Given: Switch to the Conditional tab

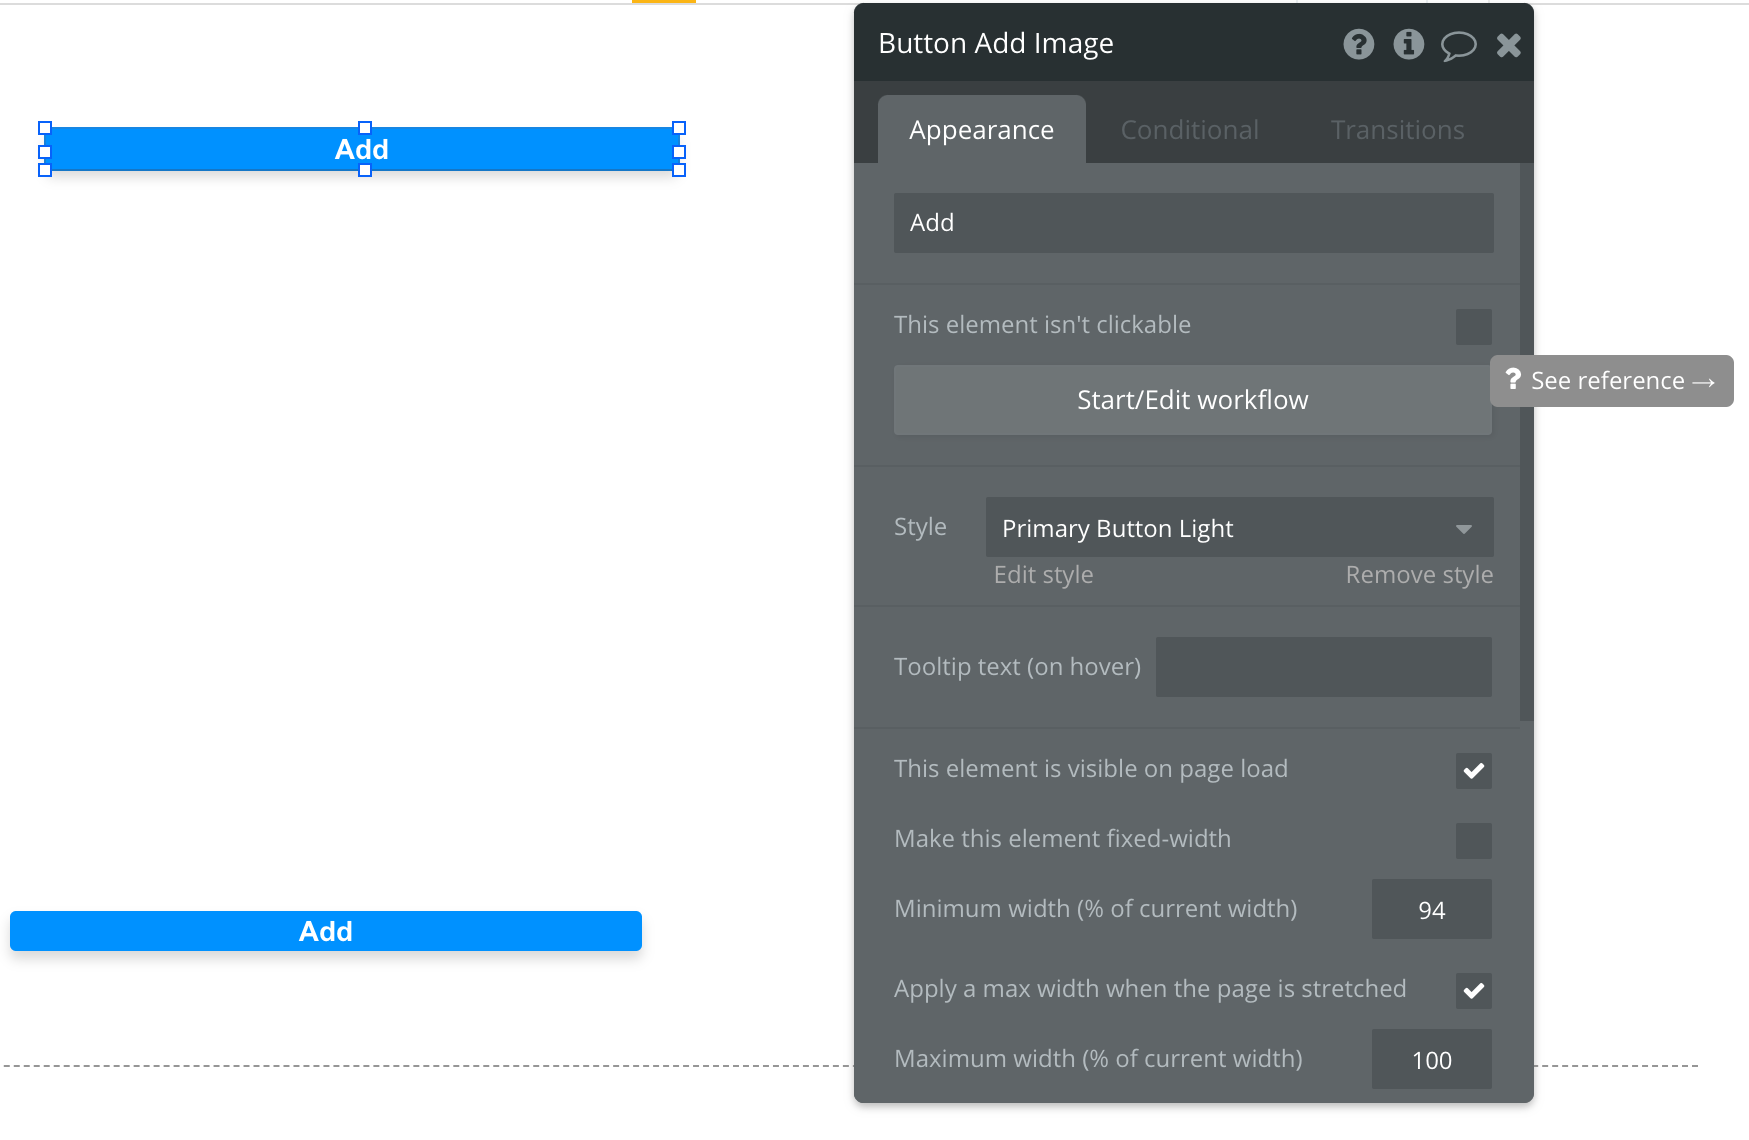Looking at the screenshot, I should [1189, 130].
